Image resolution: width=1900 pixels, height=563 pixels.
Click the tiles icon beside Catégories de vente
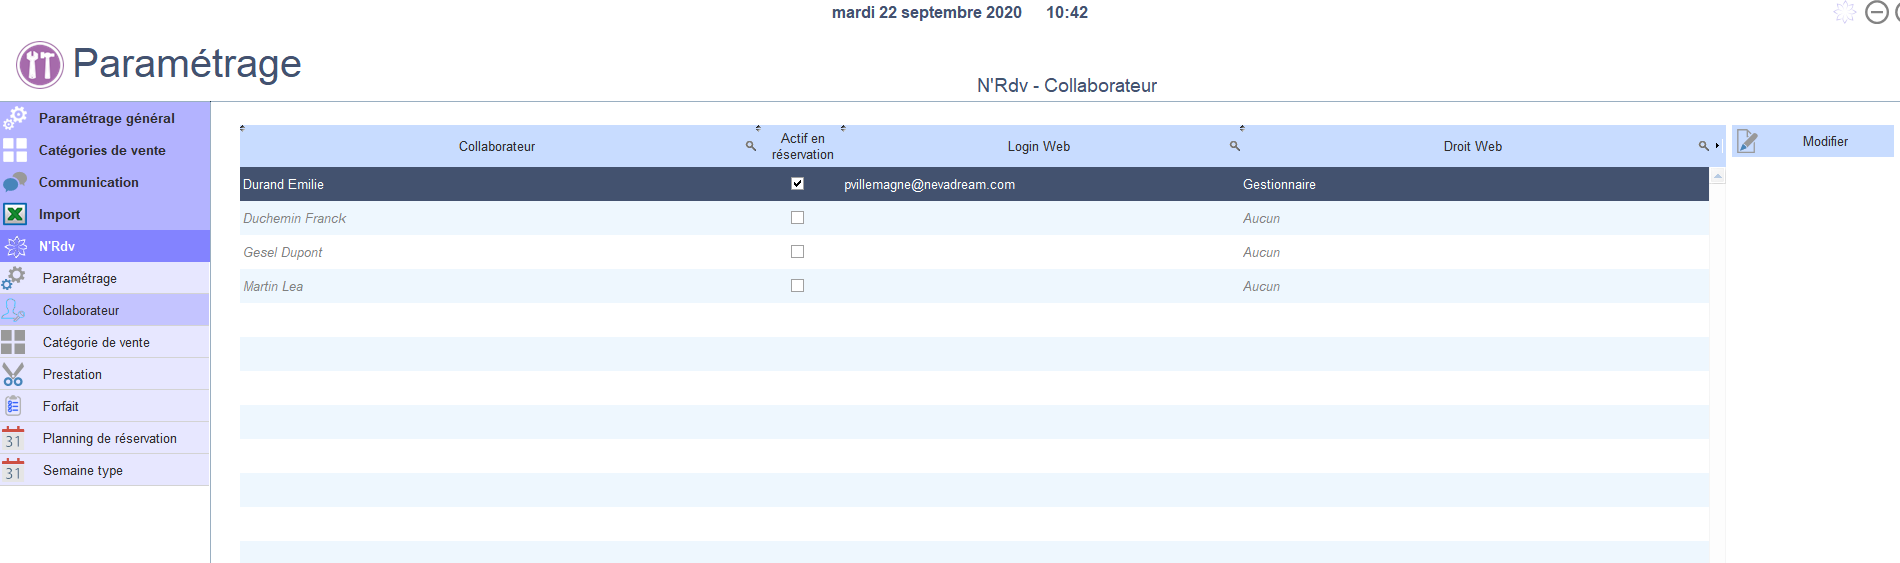click(x=15, y=150)
